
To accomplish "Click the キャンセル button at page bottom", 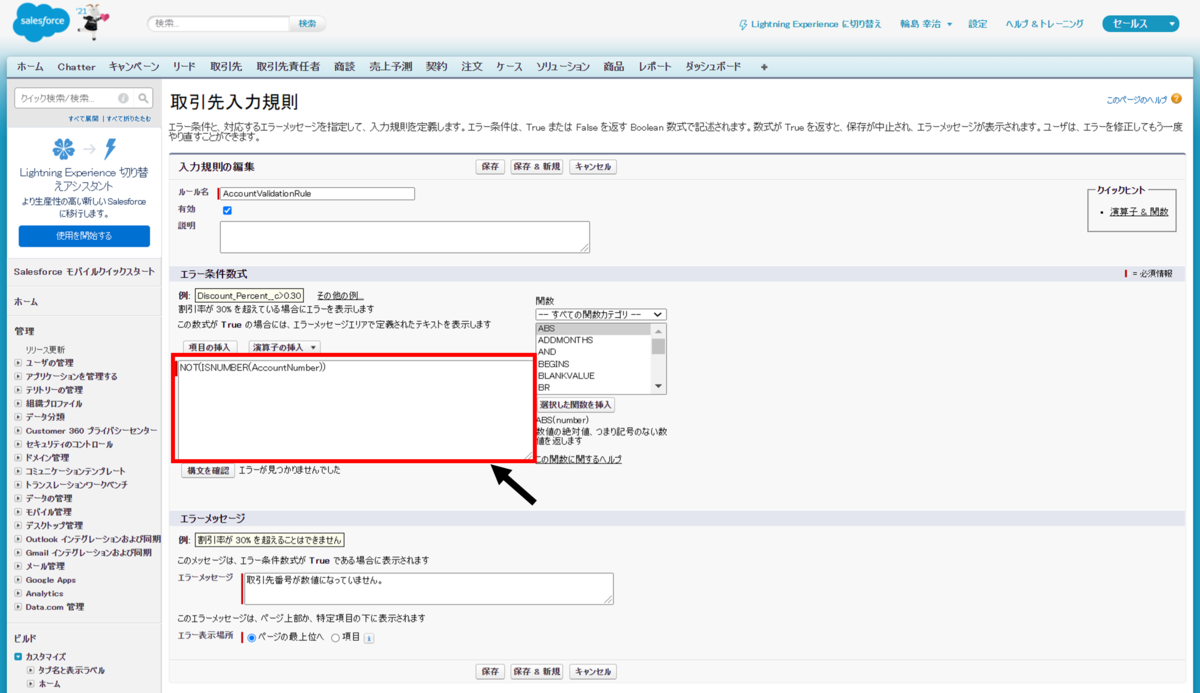I will (593, 672).
